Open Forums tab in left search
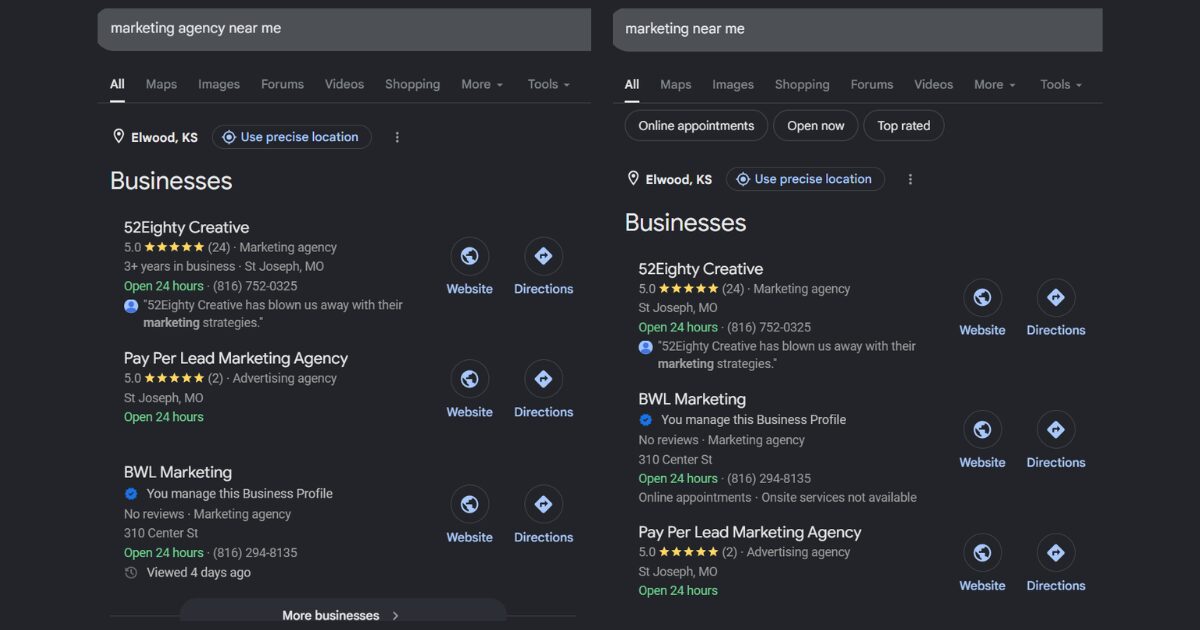Screen dimensions: 1200x630 pos(282,84)
